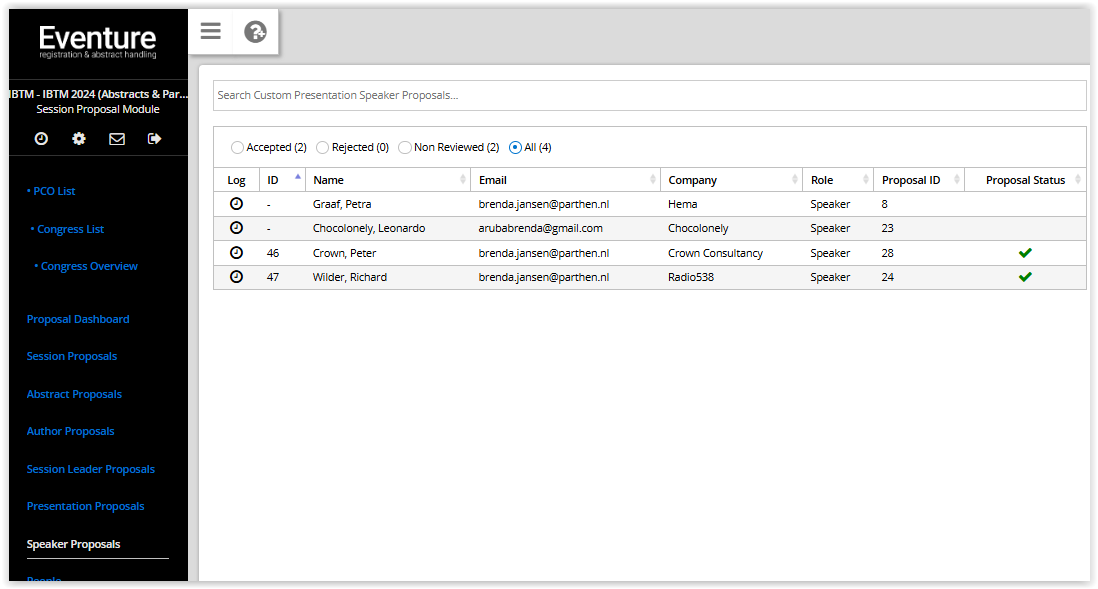This screenshot has height=589, width=1098.
Task: Click company Chocolonely cell
Action: [697, 228]
